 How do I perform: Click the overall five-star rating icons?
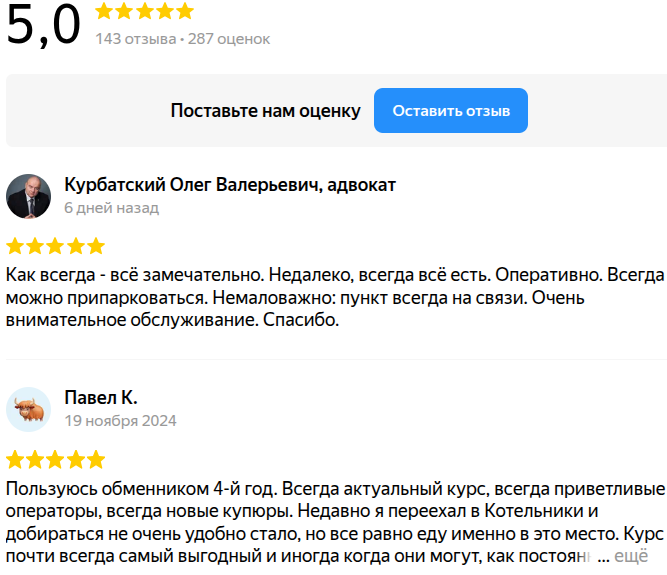click(145, 12)
